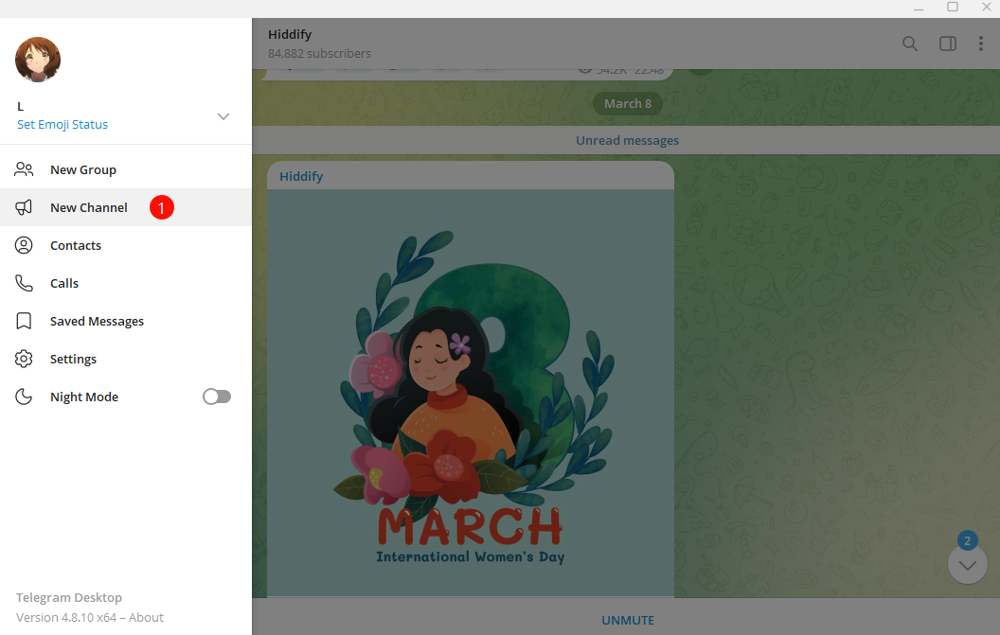Click the Saved Messages bookmark icon
The height and width of the screenshot is (635, 1000).
[x=24, y=321]
